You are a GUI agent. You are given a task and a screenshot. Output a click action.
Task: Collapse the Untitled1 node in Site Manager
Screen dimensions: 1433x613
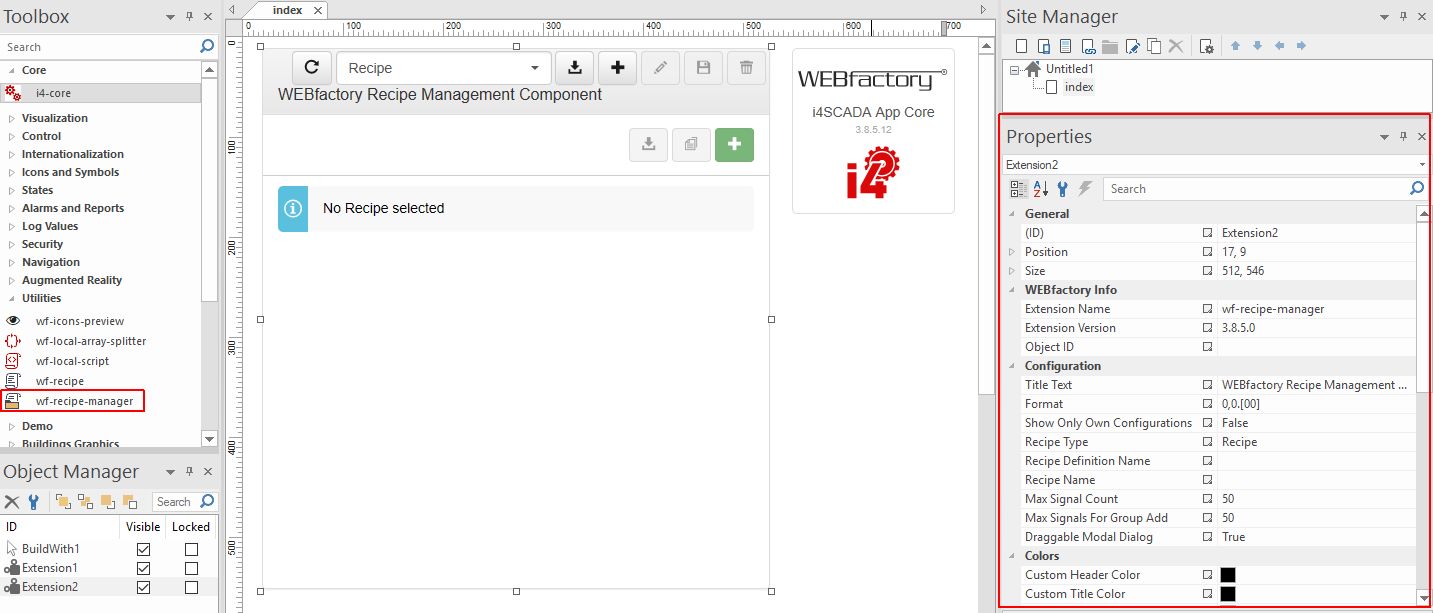coord(1014,69)
